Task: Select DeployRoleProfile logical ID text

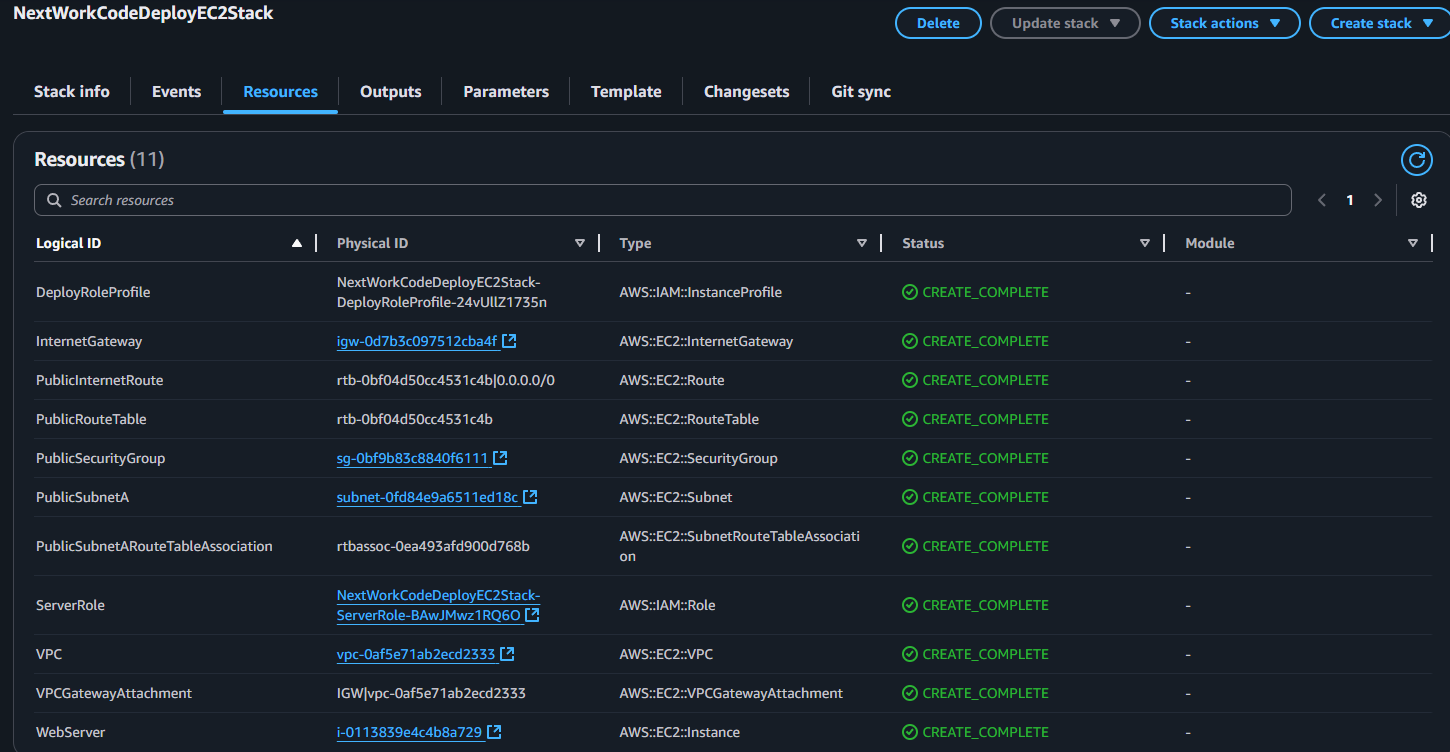Action: point(93,292)
